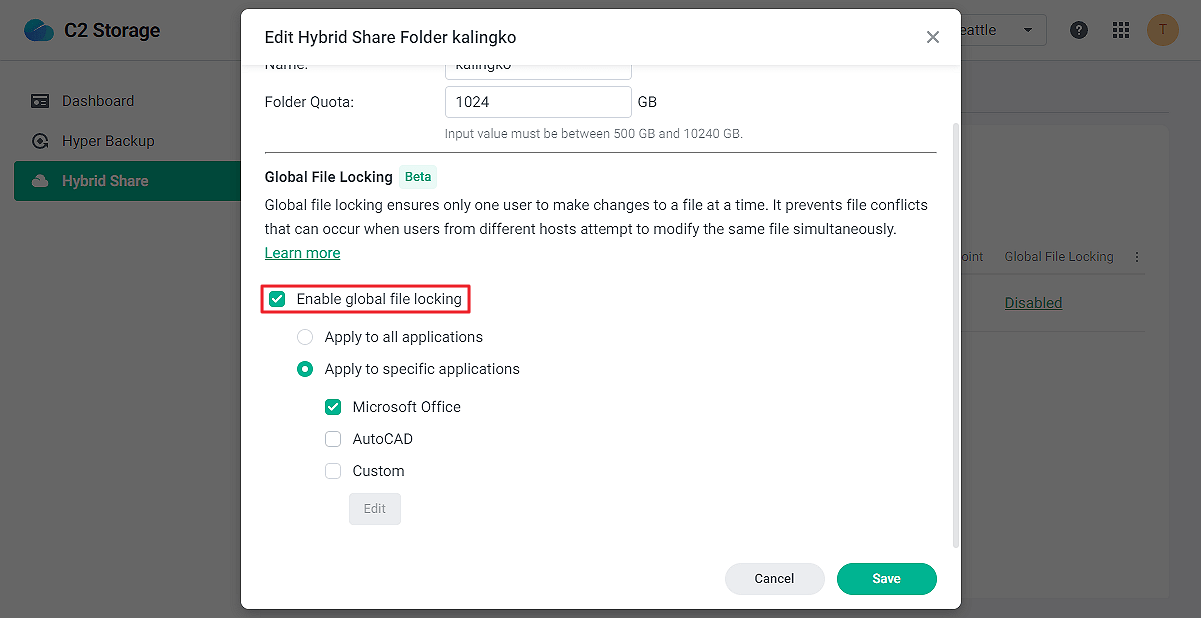Click the Learn more link
The width and height of the screenshot is (1201, 618).
(302, 252)
